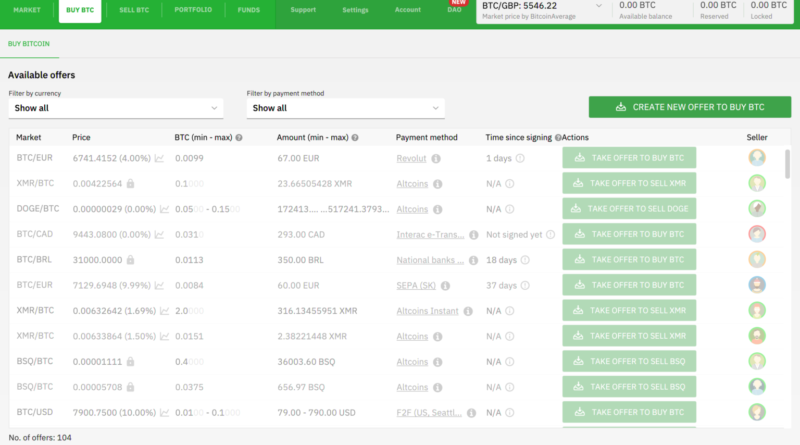Take the Revolut offer to buy BTC

tap(629, 158)
